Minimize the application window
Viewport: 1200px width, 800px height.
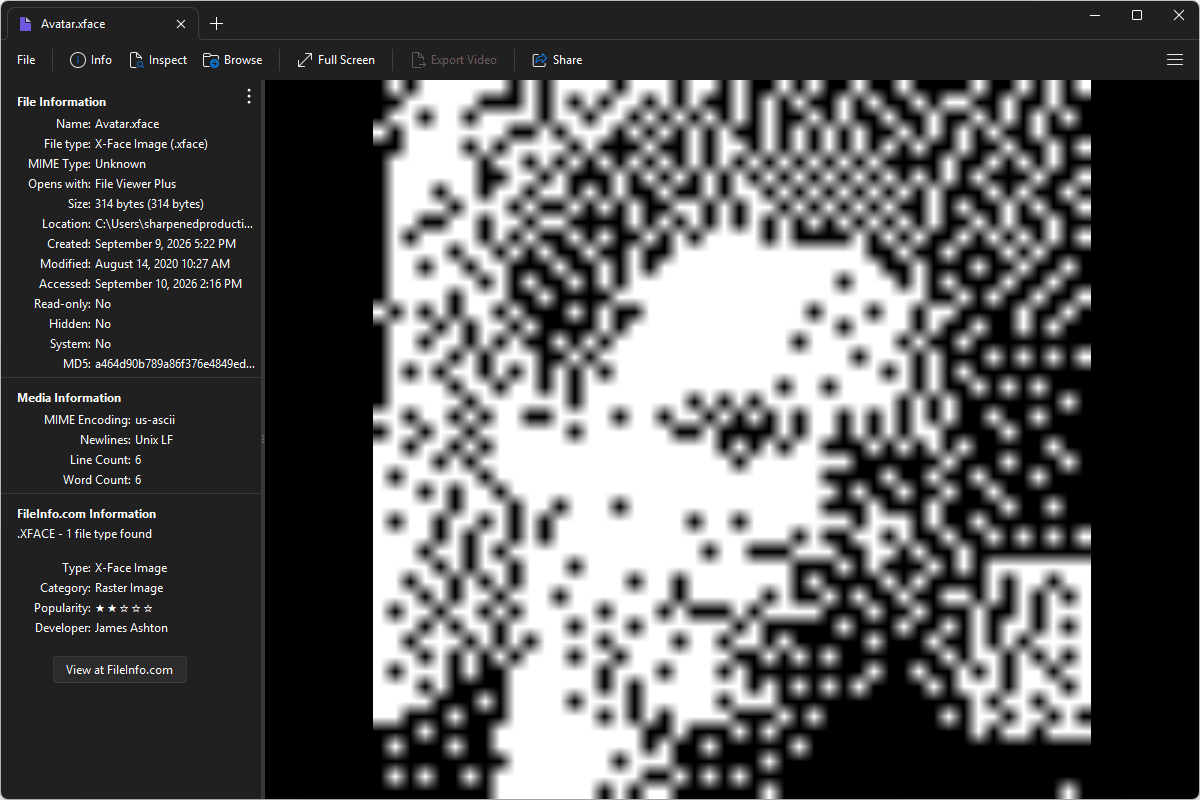coord(1093,15)
